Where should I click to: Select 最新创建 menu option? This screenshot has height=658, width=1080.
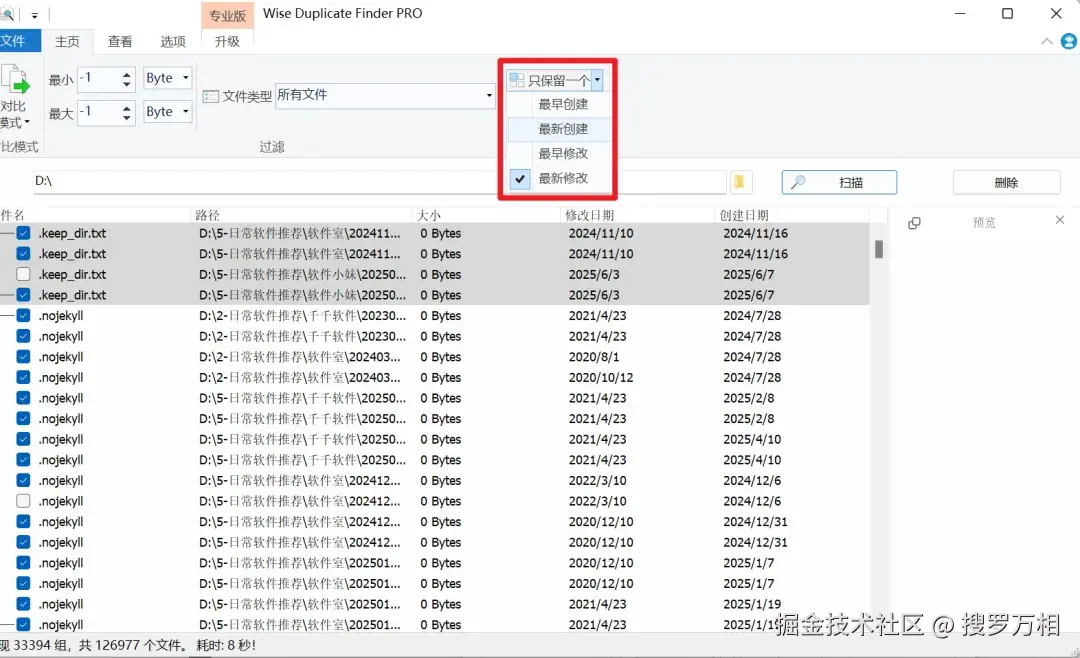[563, 129]
